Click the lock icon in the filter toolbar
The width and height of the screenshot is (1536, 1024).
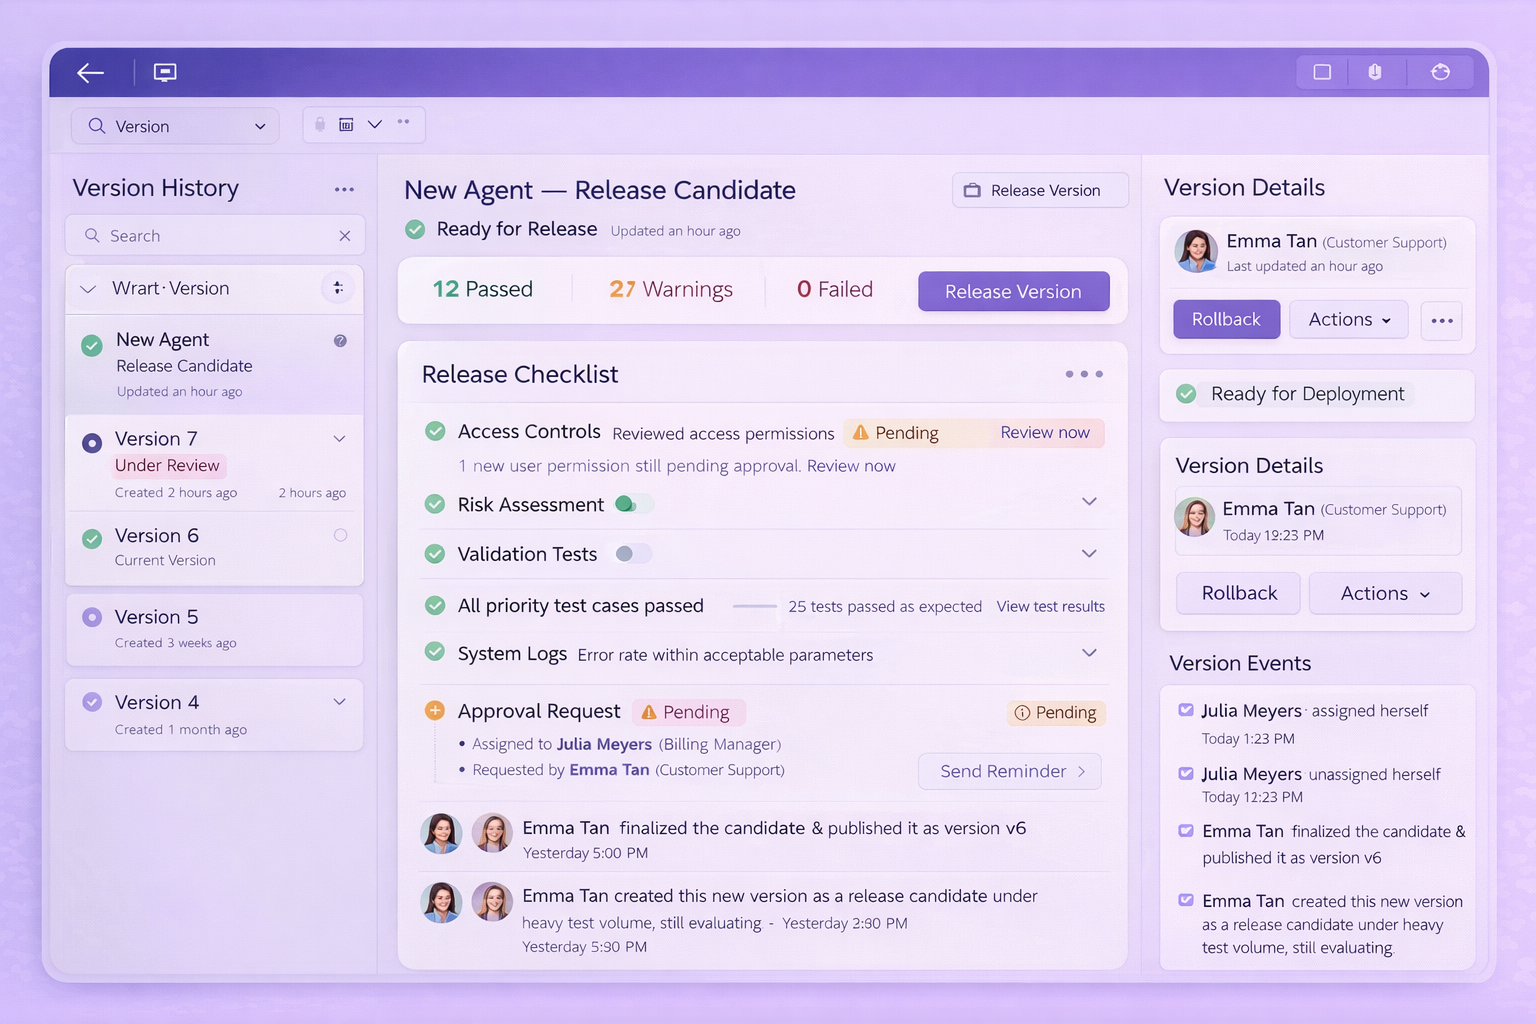click(319, 124)
